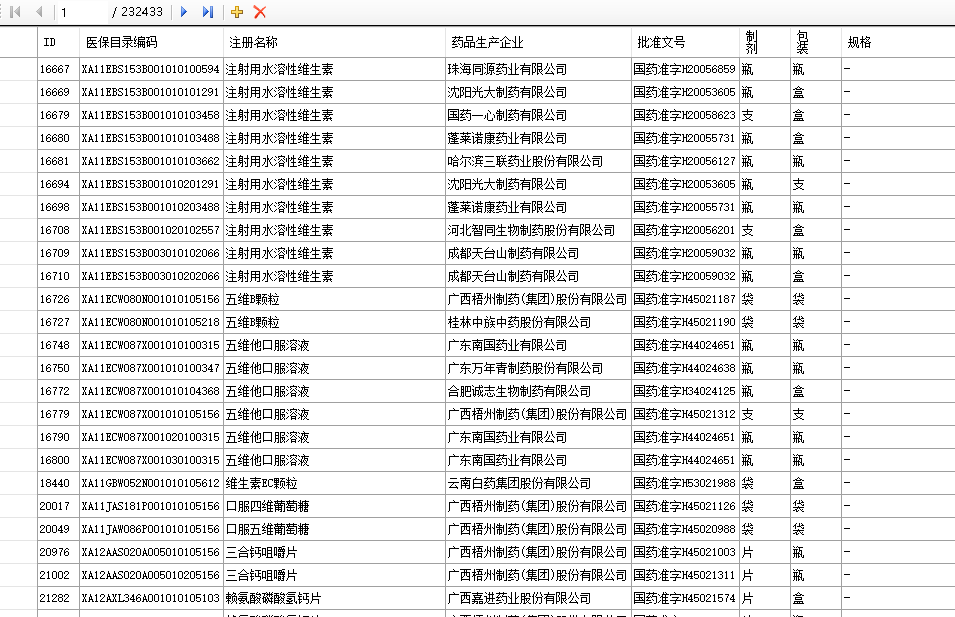Select the row header of ID 16726
The image size is (955, 617).
[x=18, y=300]
